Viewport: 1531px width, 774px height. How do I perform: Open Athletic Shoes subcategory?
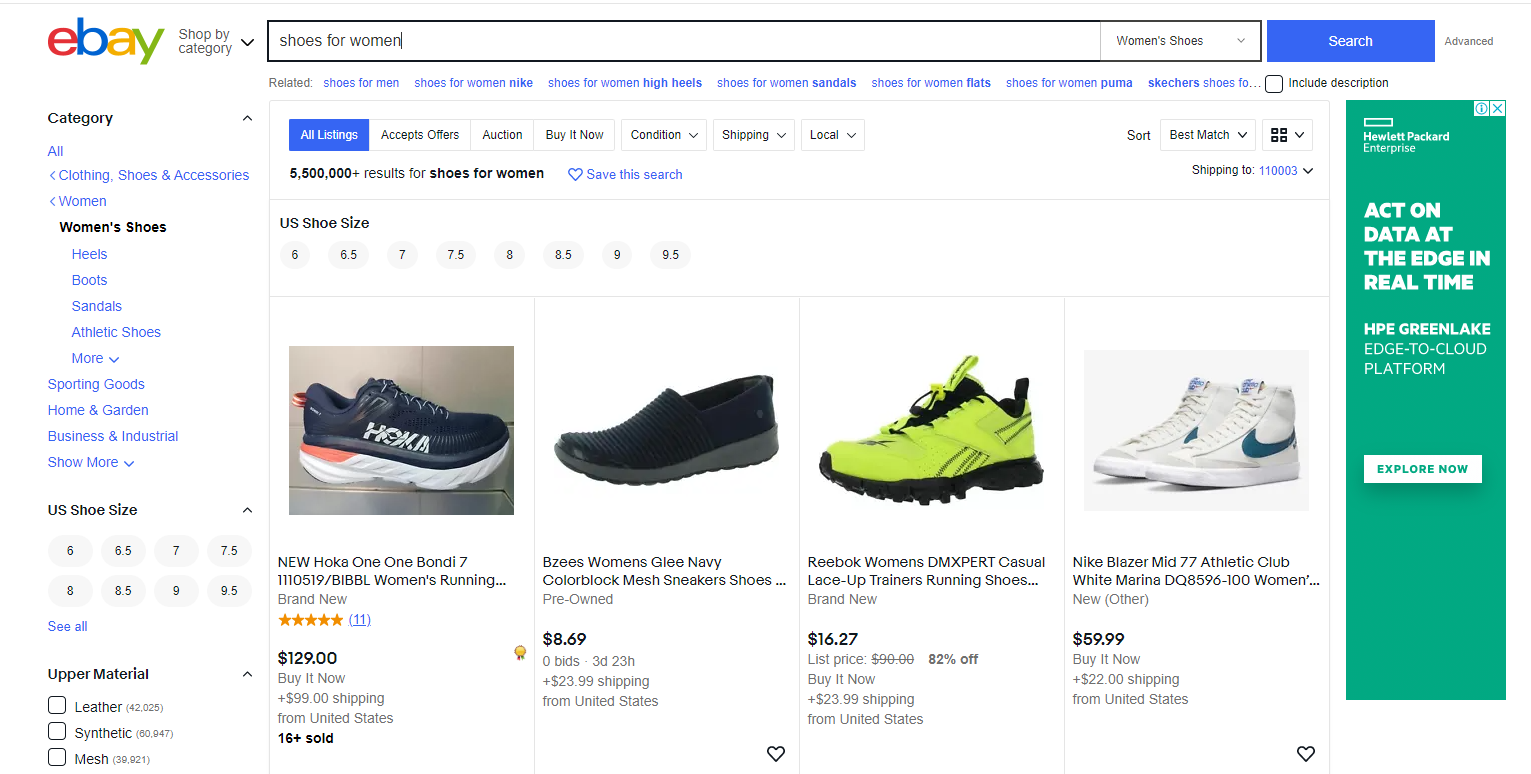(116, 332)
